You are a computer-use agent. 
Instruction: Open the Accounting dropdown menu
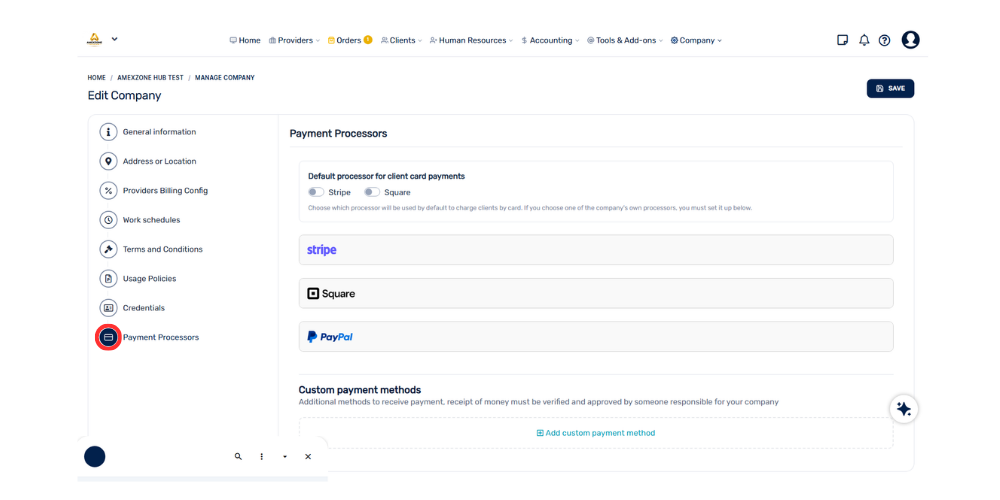coord(550,40)
